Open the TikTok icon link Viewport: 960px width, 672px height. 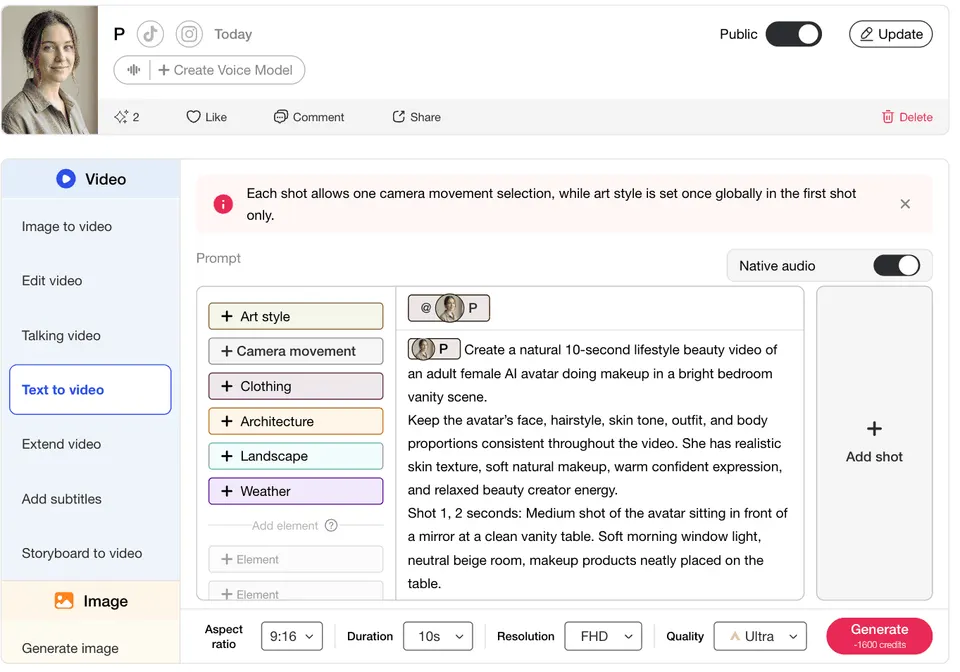[150, 34]
